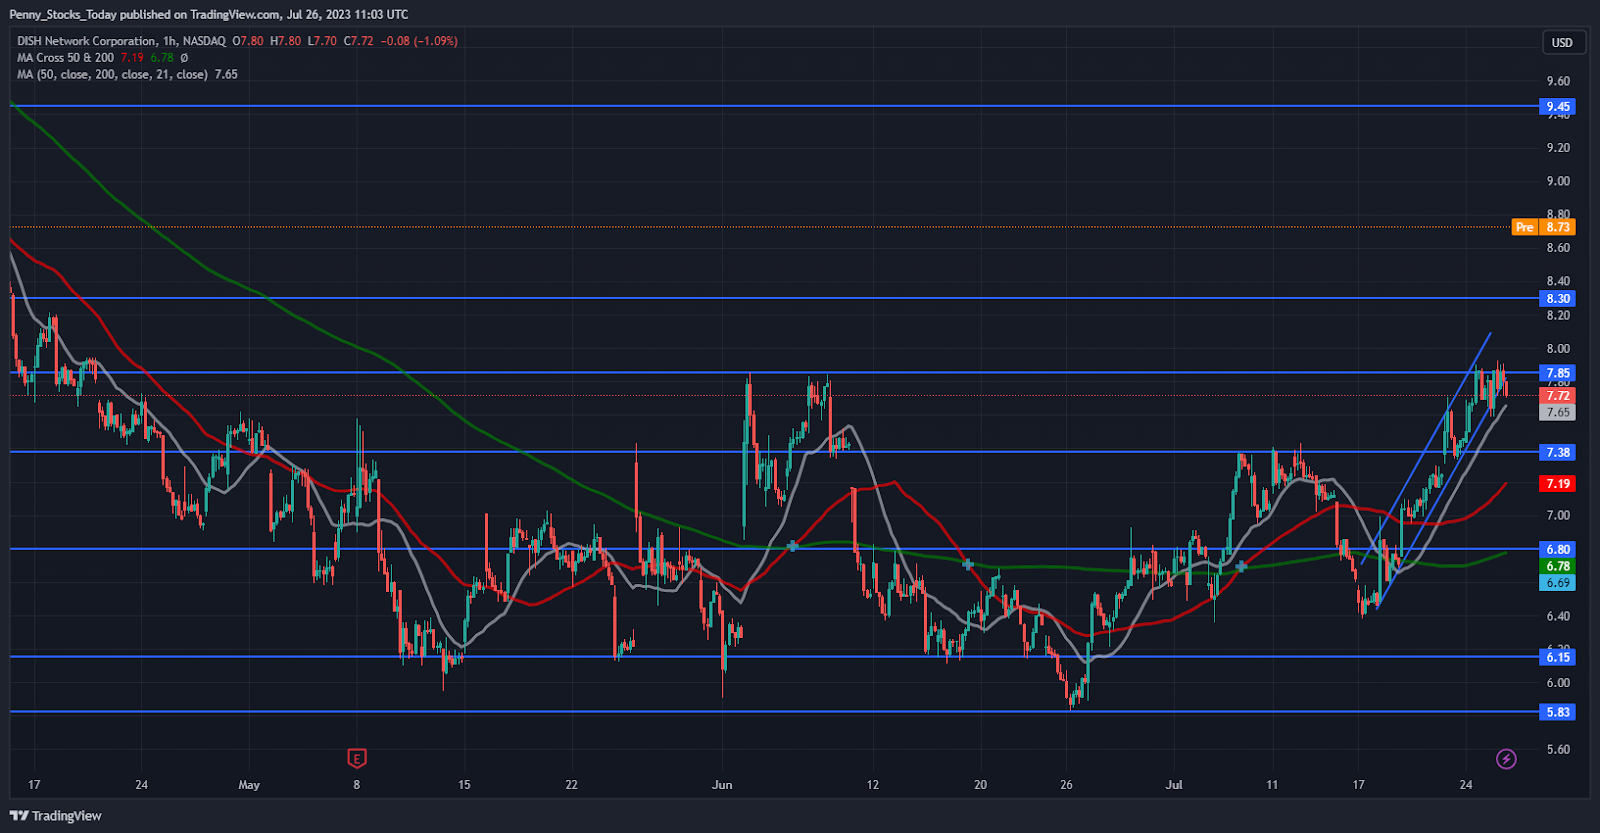Click the gray 7.65 moving average label
The image size is (1600, 833).
[x=1557, y=412]
